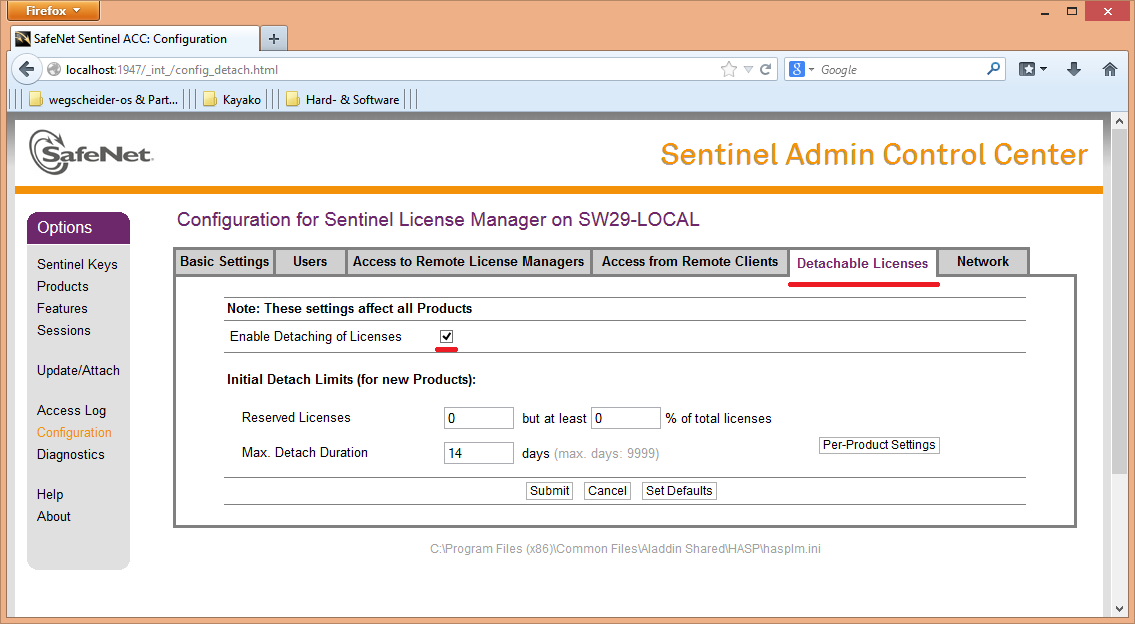Open the Products page

click(x=63, y=286)
